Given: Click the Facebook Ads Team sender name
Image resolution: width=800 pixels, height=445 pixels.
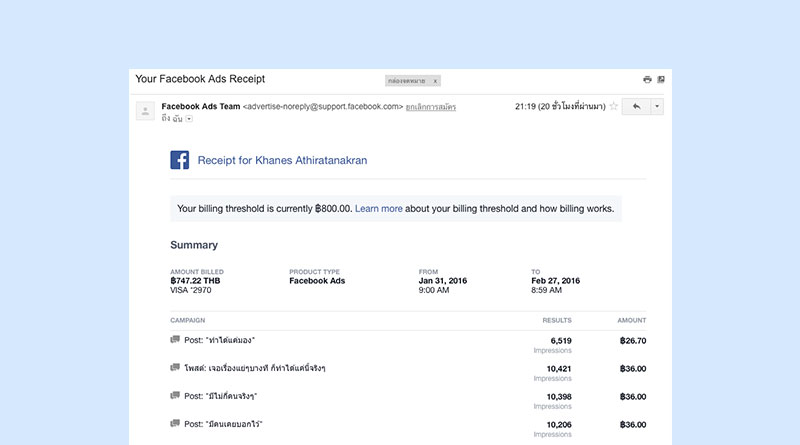Looking at the screenshot, I should pos(201,106).
